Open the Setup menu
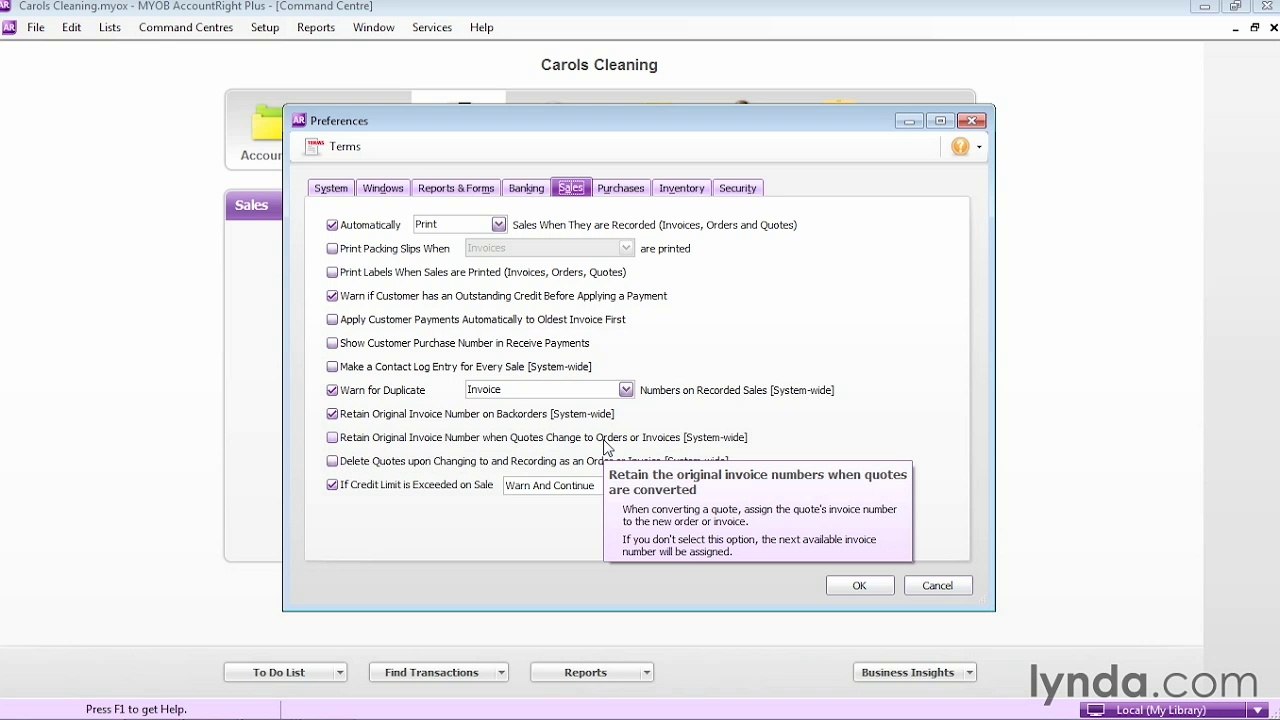Viewport: 1280px width, 720px height. 265,28
